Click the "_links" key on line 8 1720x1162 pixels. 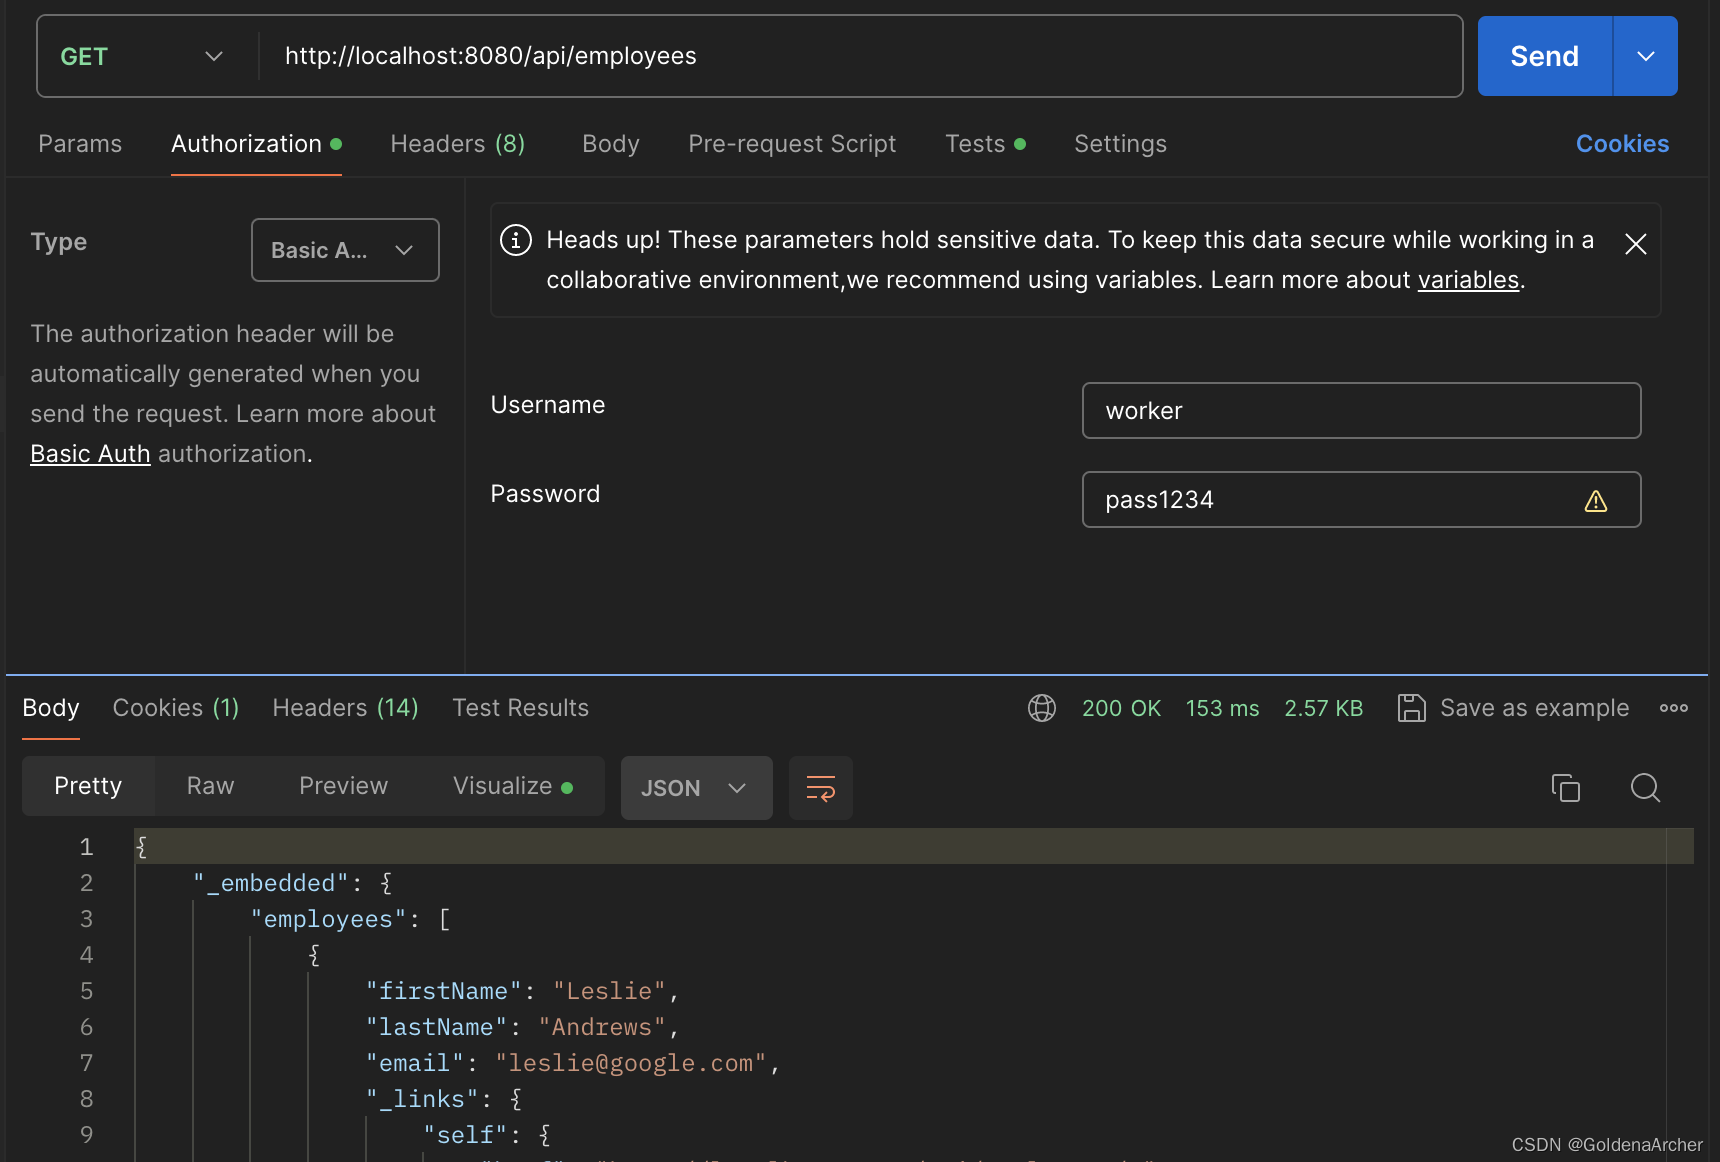coord(422,1099)
